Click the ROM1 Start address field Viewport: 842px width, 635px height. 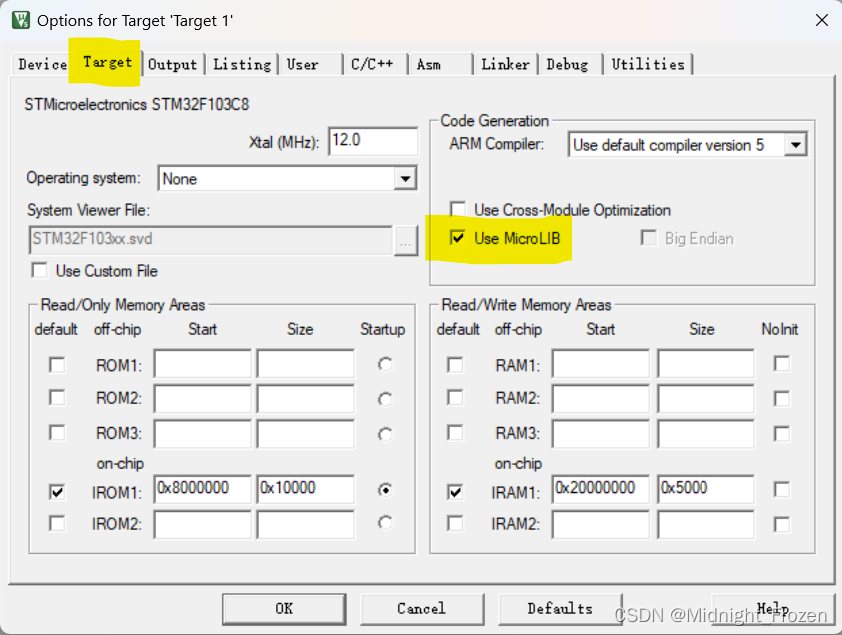tap(202, 364)
